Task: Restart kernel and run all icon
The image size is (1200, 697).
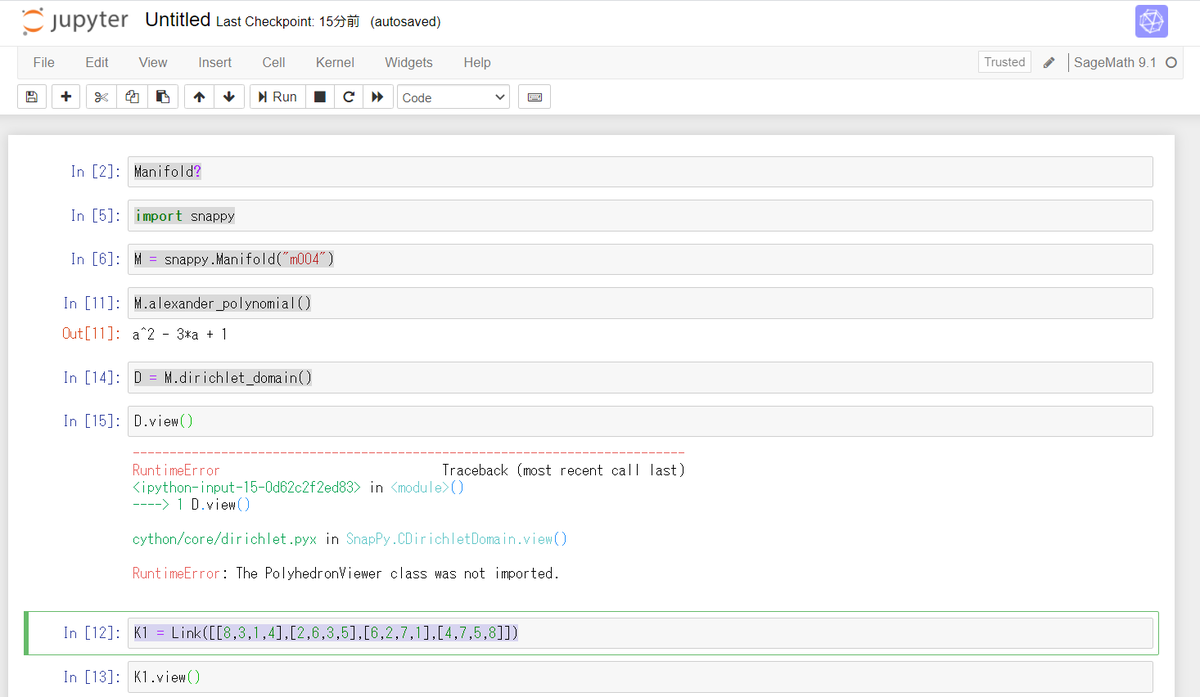Action: pos(377,97)
